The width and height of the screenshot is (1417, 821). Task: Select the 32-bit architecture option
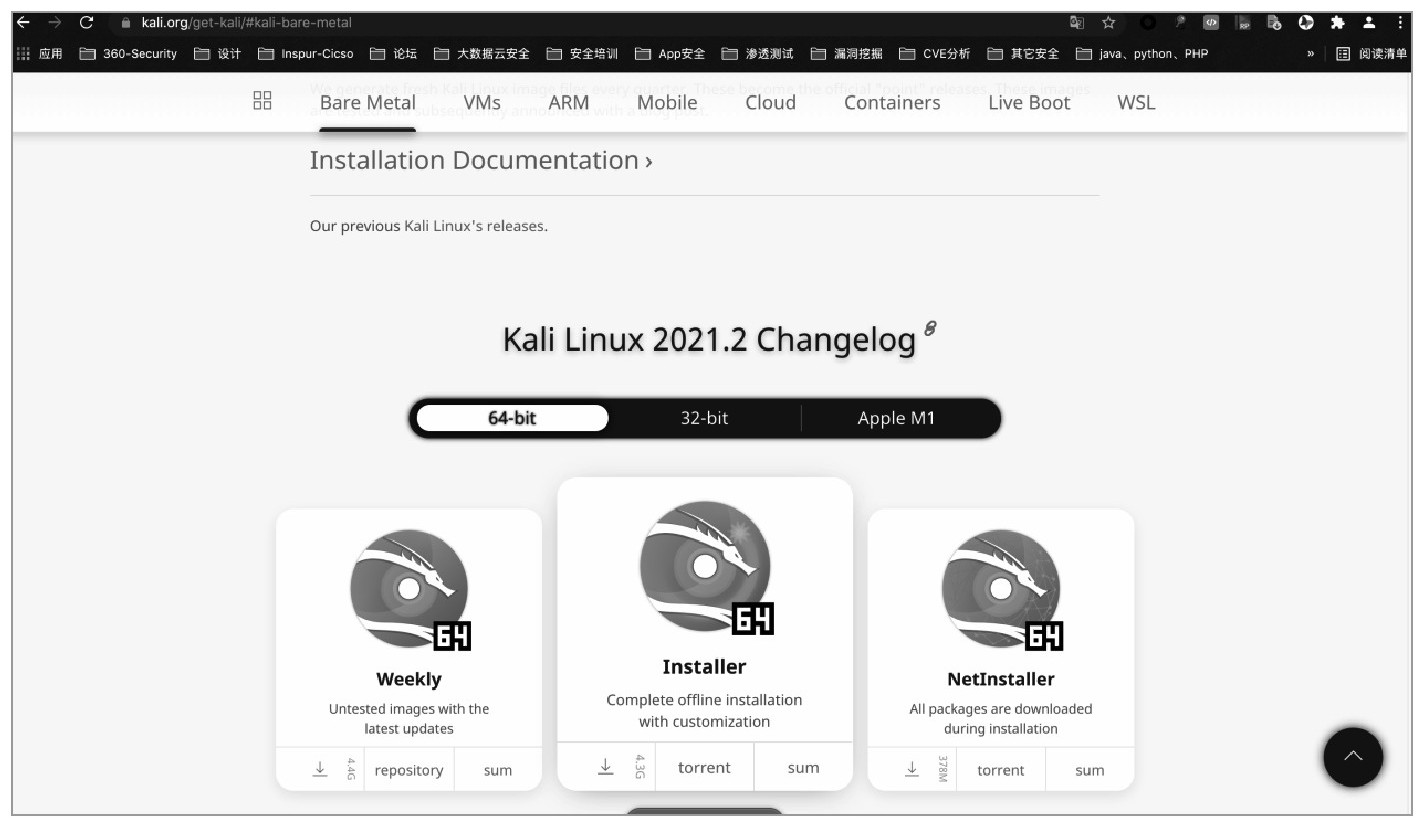704,418
